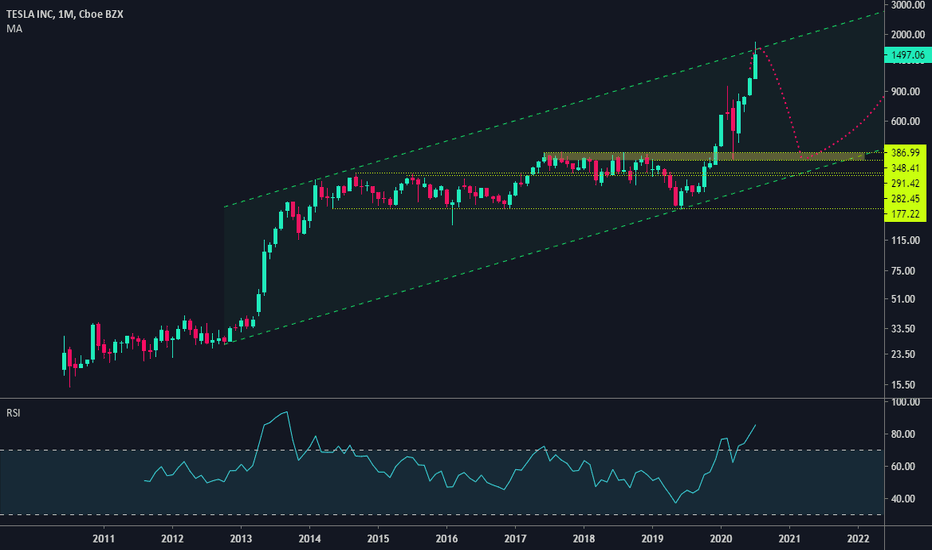This screenshot has width=932, height=550.
Task: Click the 23.50 price axis label
Action: [x=903, y=354]
